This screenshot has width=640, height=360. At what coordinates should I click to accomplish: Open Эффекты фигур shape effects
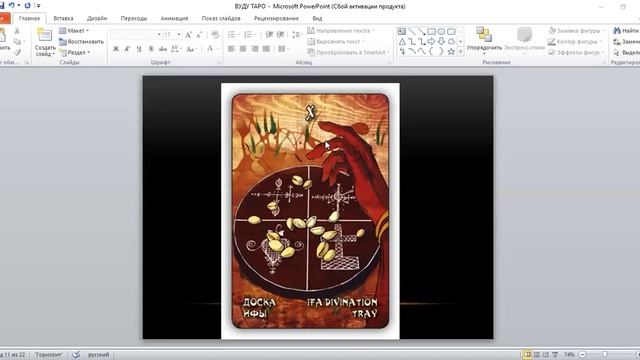click(x=575, y=52)
